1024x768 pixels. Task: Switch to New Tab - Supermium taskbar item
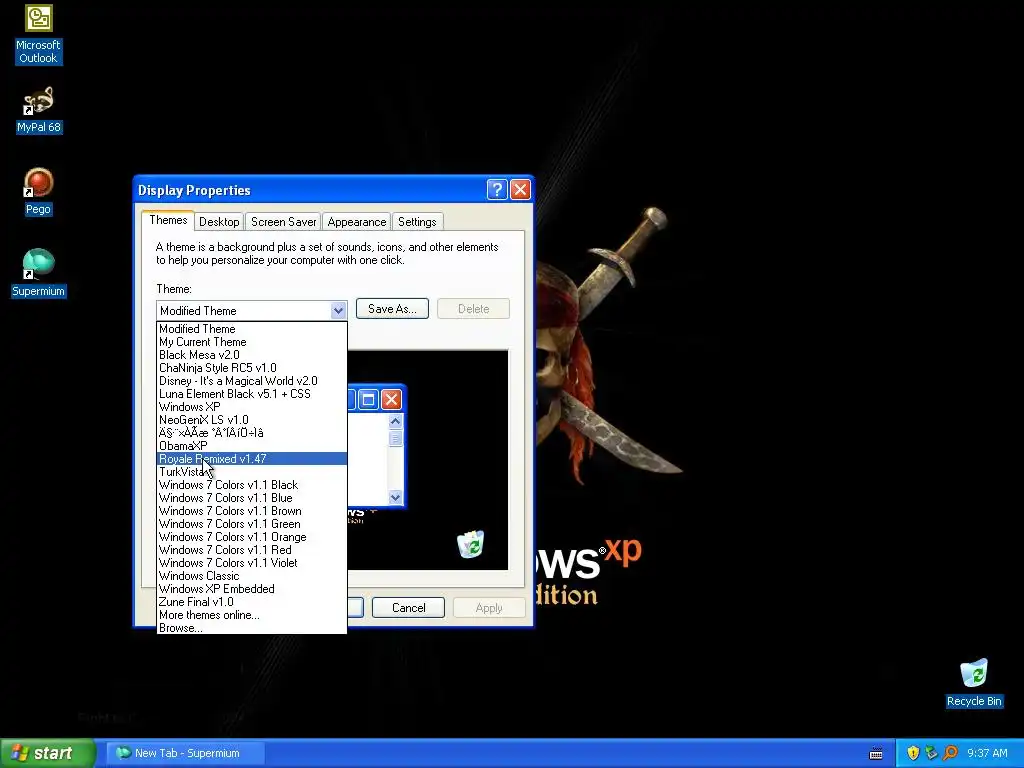pyautogui.click(x=185, y=753)
